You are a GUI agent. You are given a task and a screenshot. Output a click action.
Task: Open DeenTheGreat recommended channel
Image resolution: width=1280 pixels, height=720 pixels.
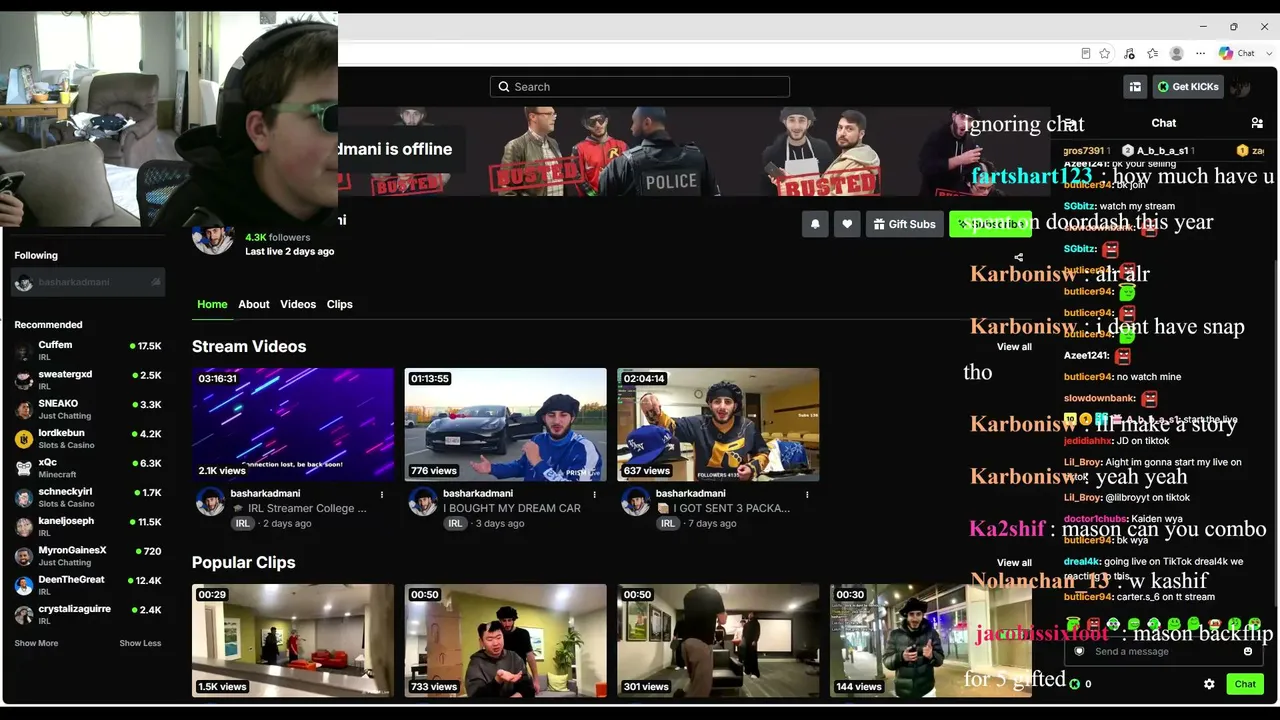[88, 585]
